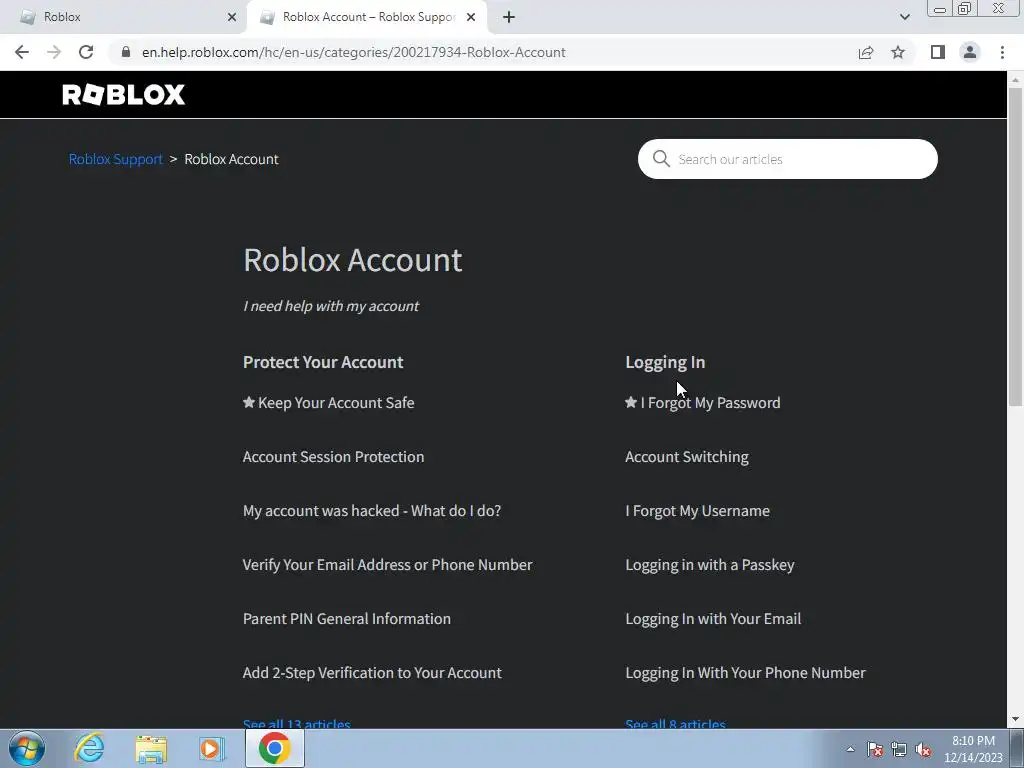Reload the page with the refresh icon

pyautogui.click(x=86, y=52)
